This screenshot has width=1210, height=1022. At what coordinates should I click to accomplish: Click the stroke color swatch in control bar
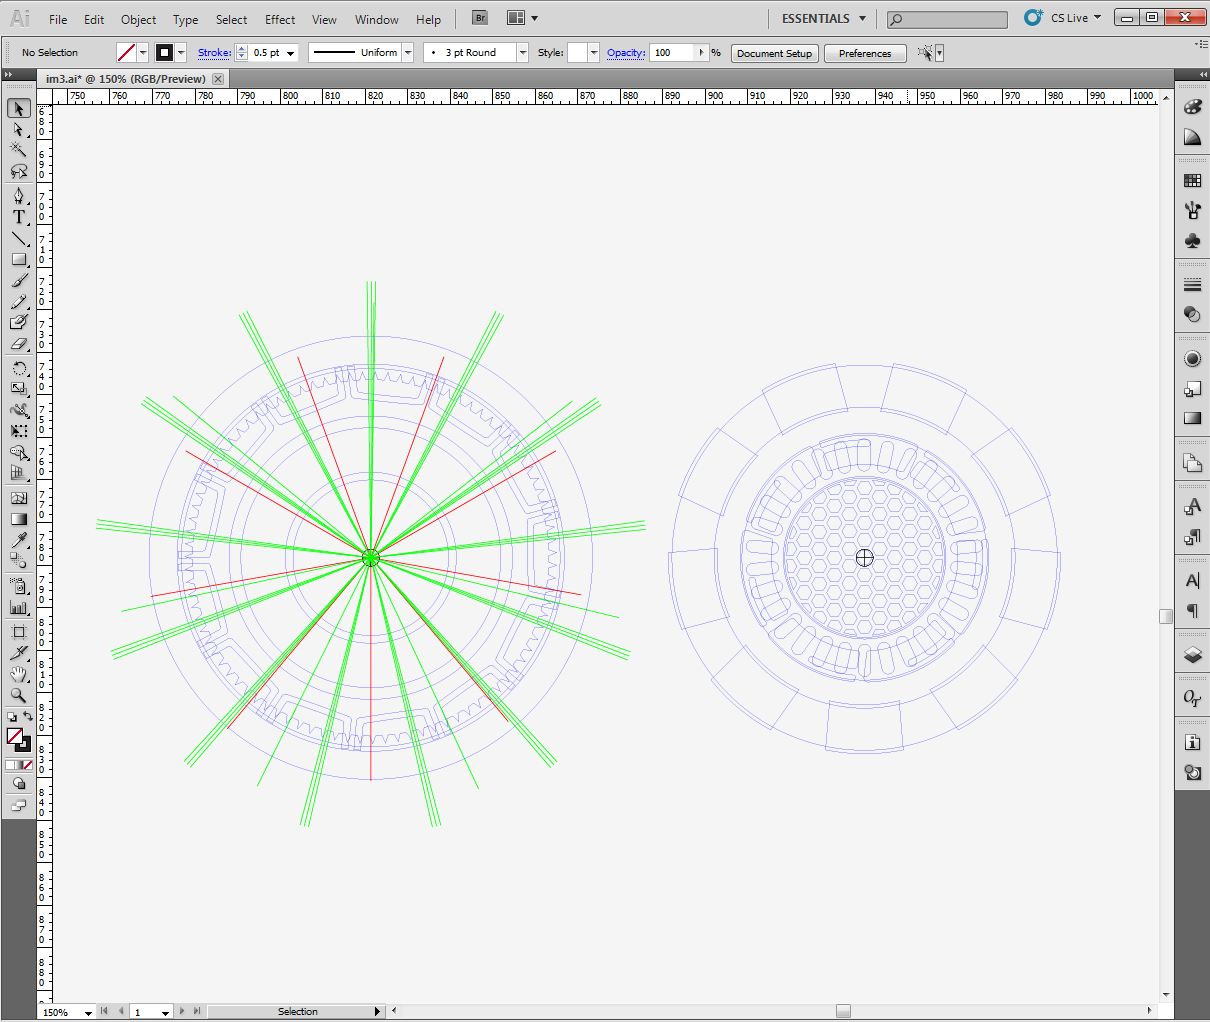[x=165, y=53]
